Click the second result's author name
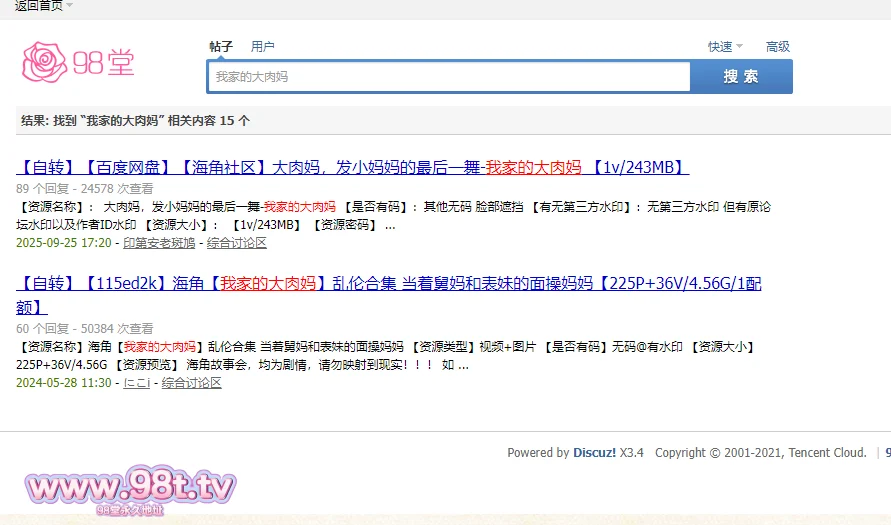Image resolution: width=891 pixels, height=525 pixels. click(x=137, y=383)
